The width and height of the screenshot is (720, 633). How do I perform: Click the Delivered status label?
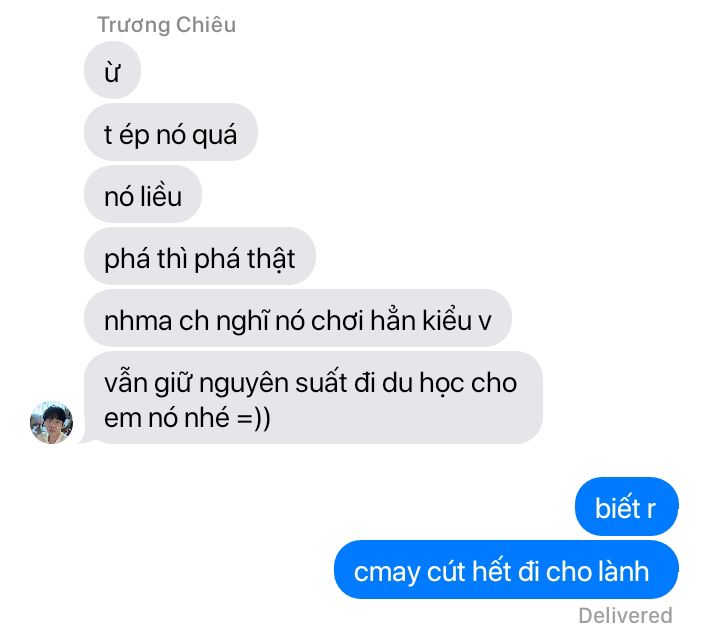(625, 615)
